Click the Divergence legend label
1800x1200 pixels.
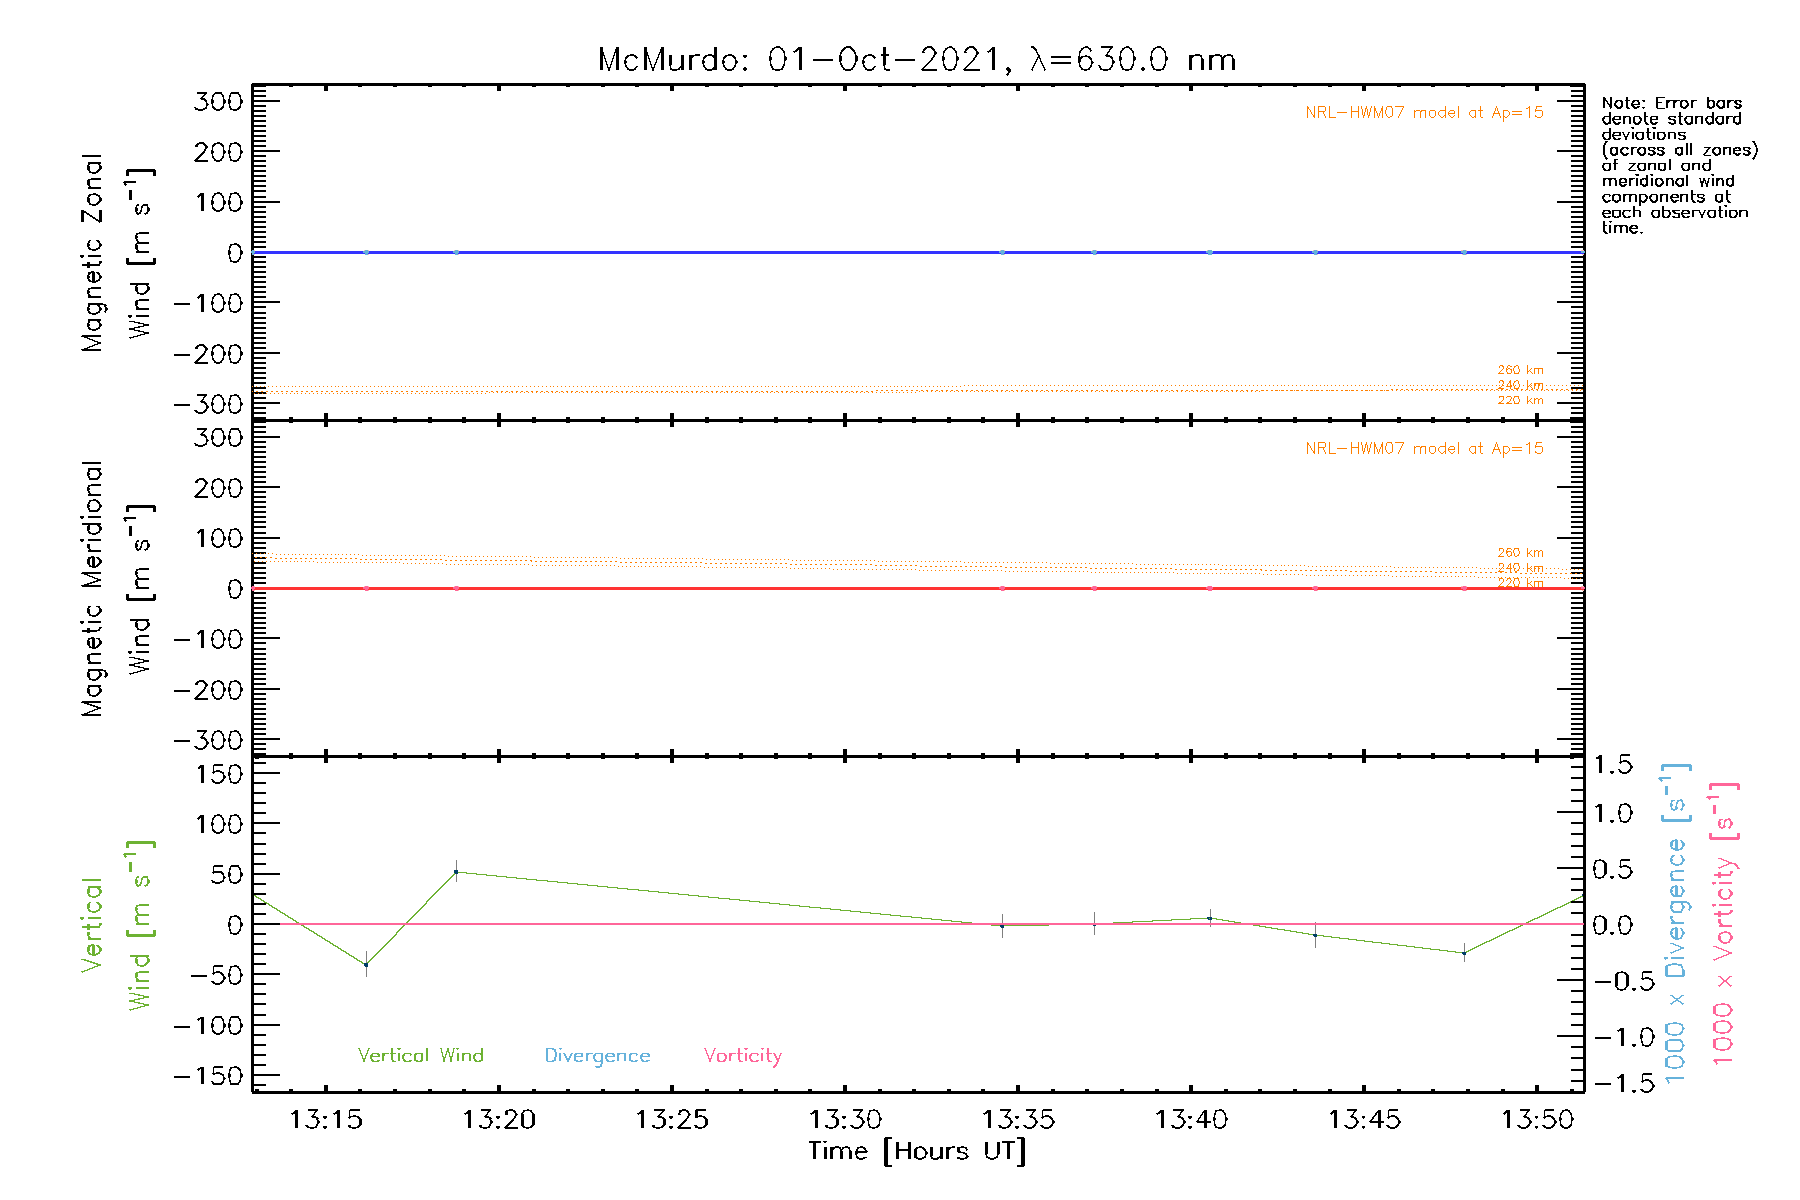597,1055
